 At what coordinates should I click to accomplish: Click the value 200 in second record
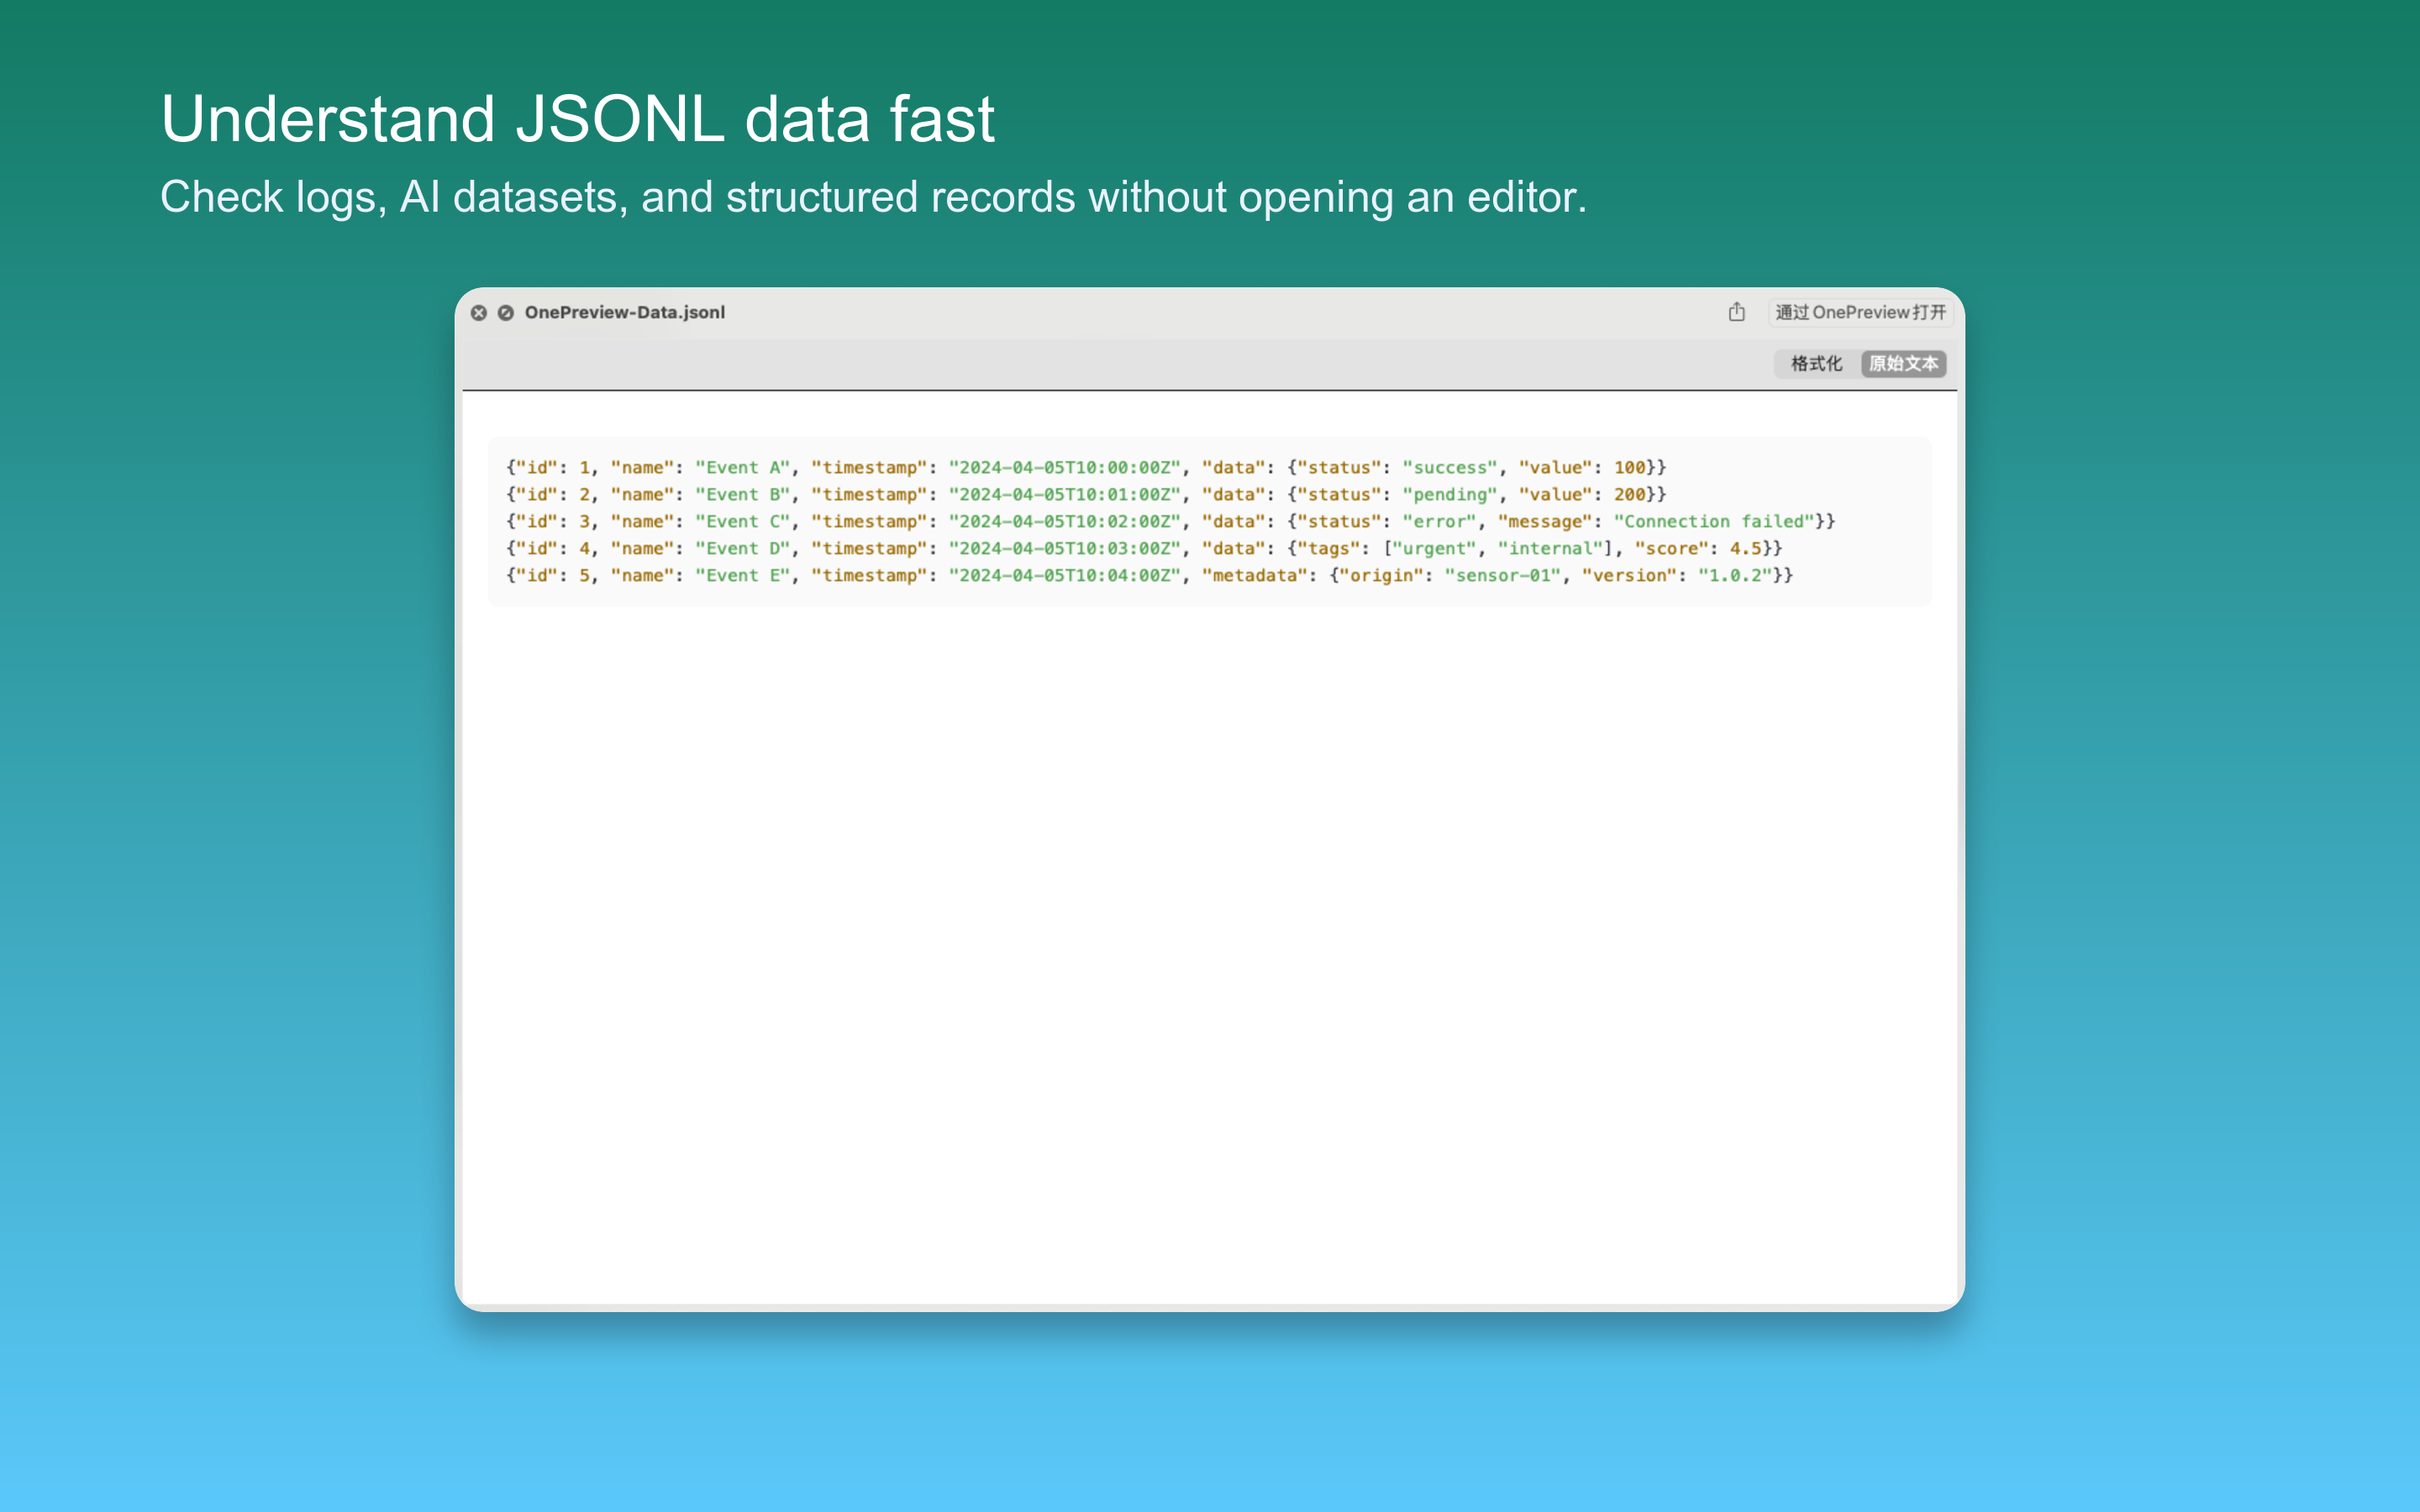(x=1629, y=494)
